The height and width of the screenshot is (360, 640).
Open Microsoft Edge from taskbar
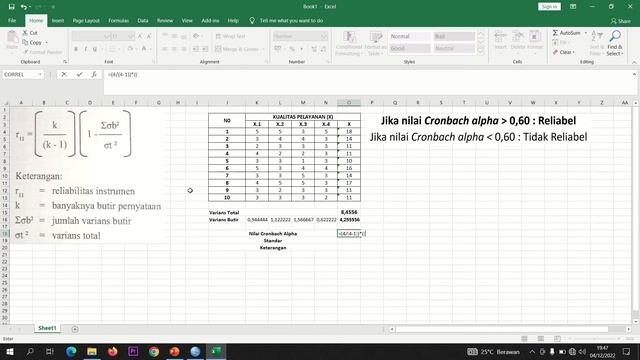(71, 351)
